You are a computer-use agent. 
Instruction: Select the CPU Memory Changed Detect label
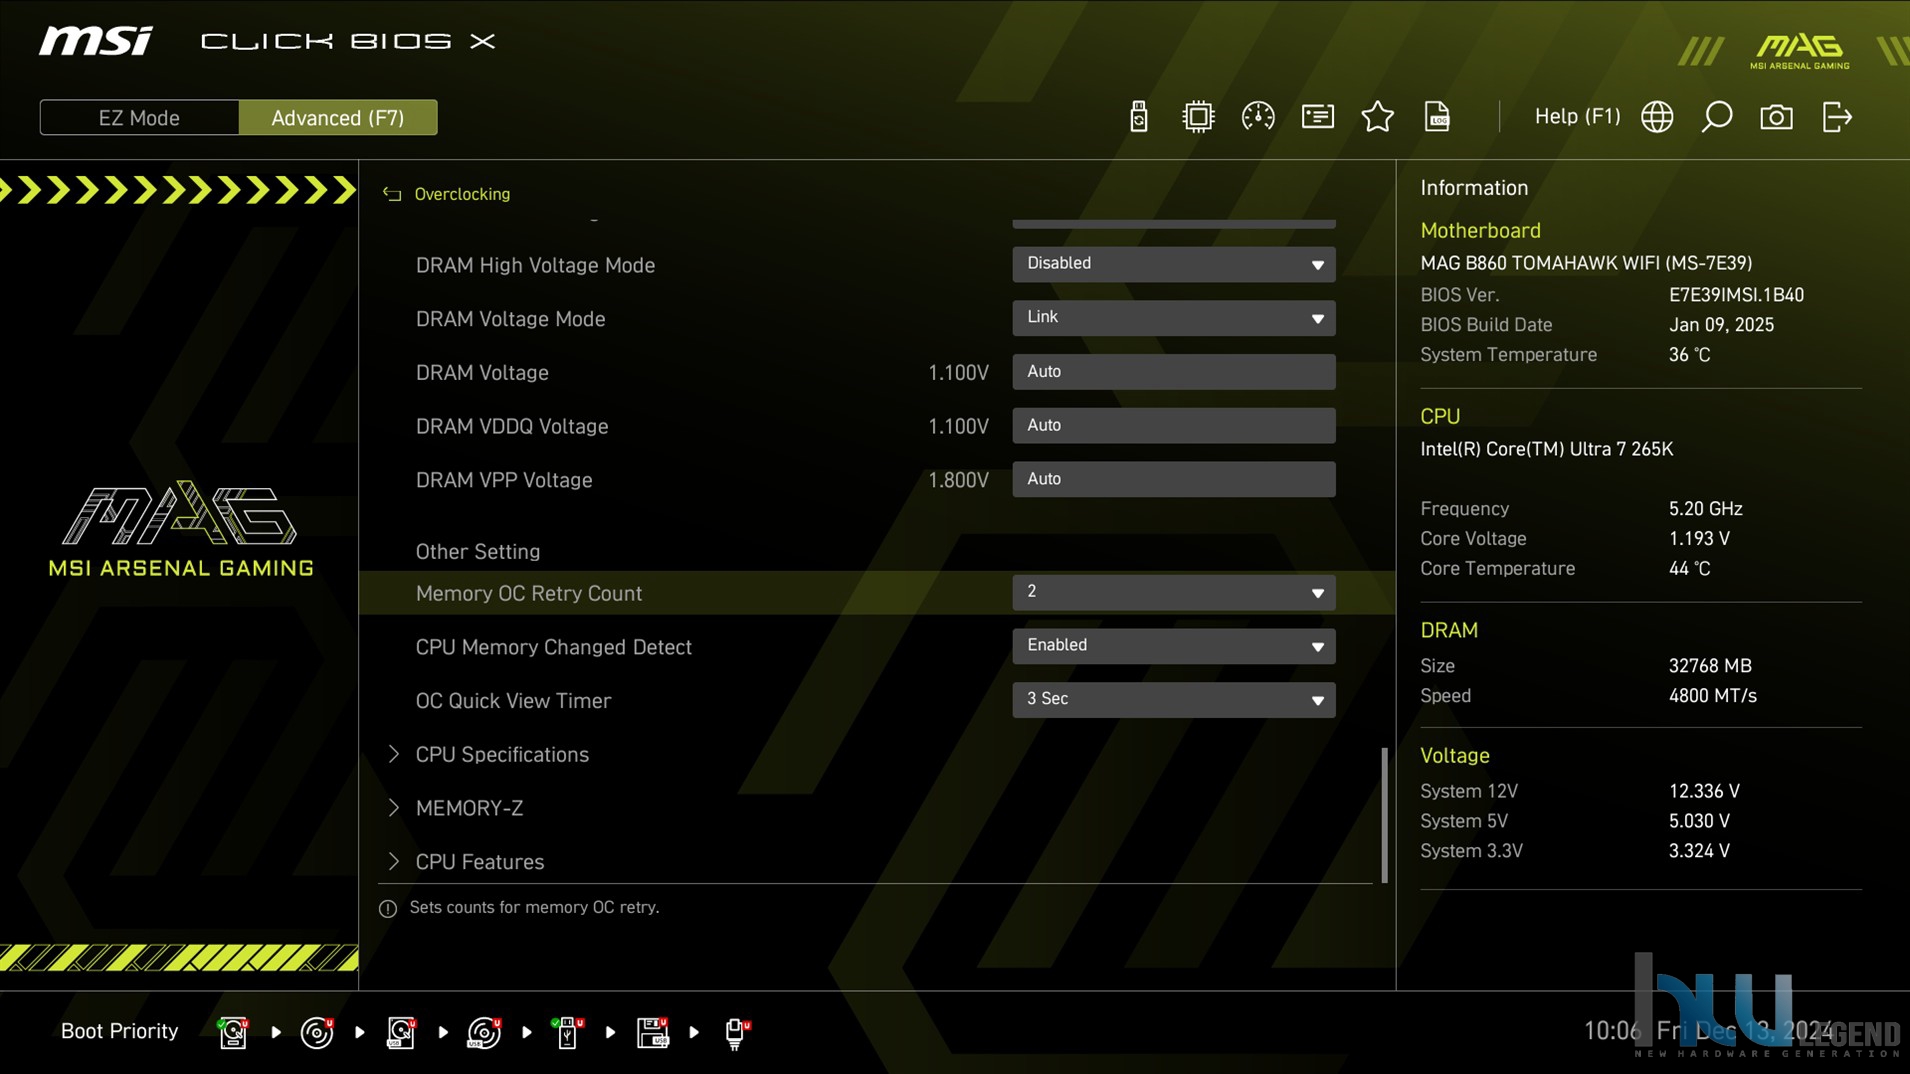[x=553, y=648]
